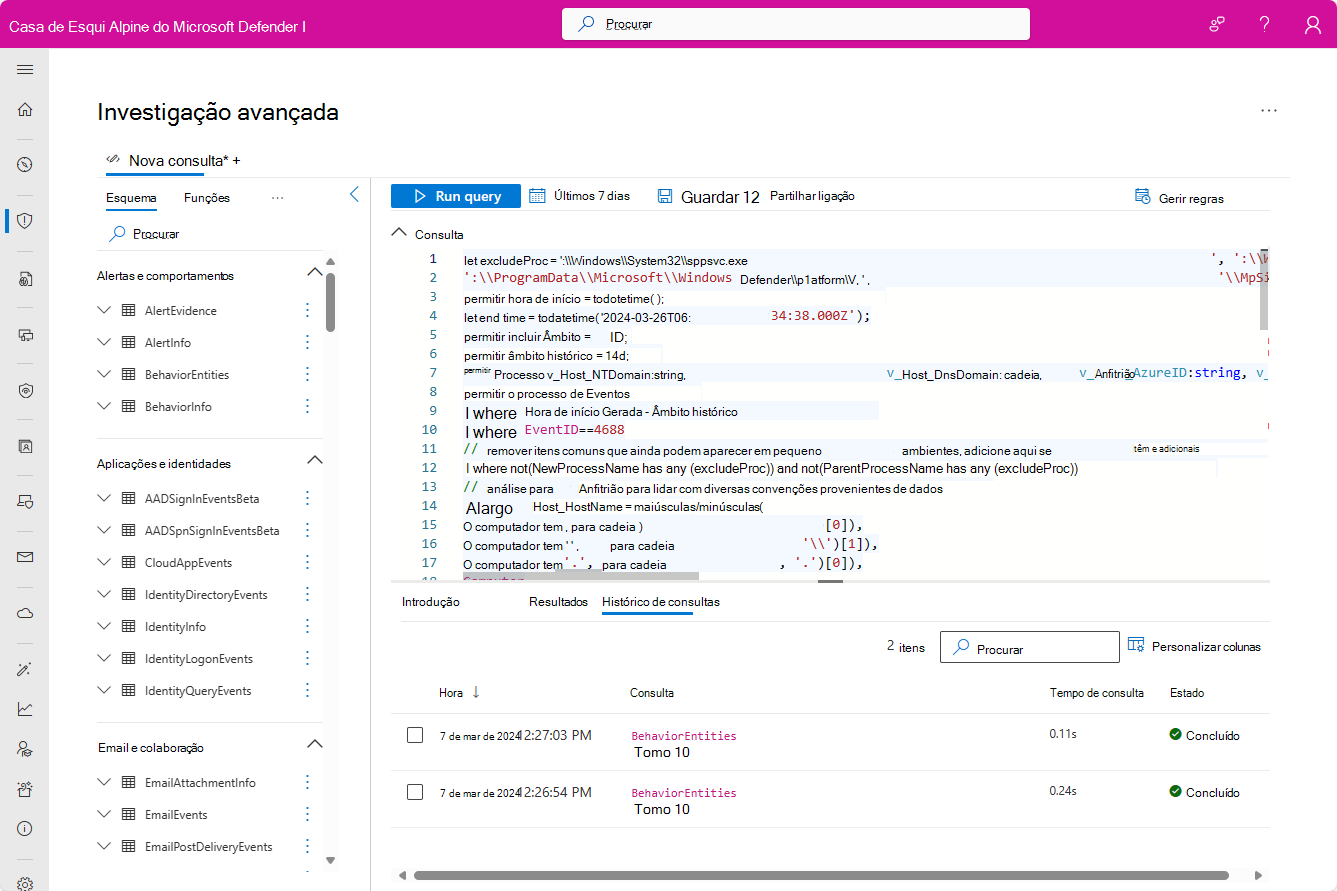
Task: Click the AADSpnSignInEventsBeta table entry
Action: click(212, 531)
